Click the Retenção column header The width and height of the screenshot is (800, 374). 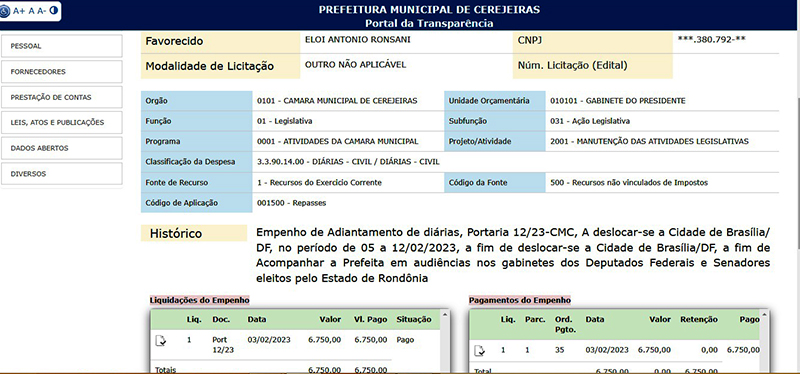coord(699,319)
